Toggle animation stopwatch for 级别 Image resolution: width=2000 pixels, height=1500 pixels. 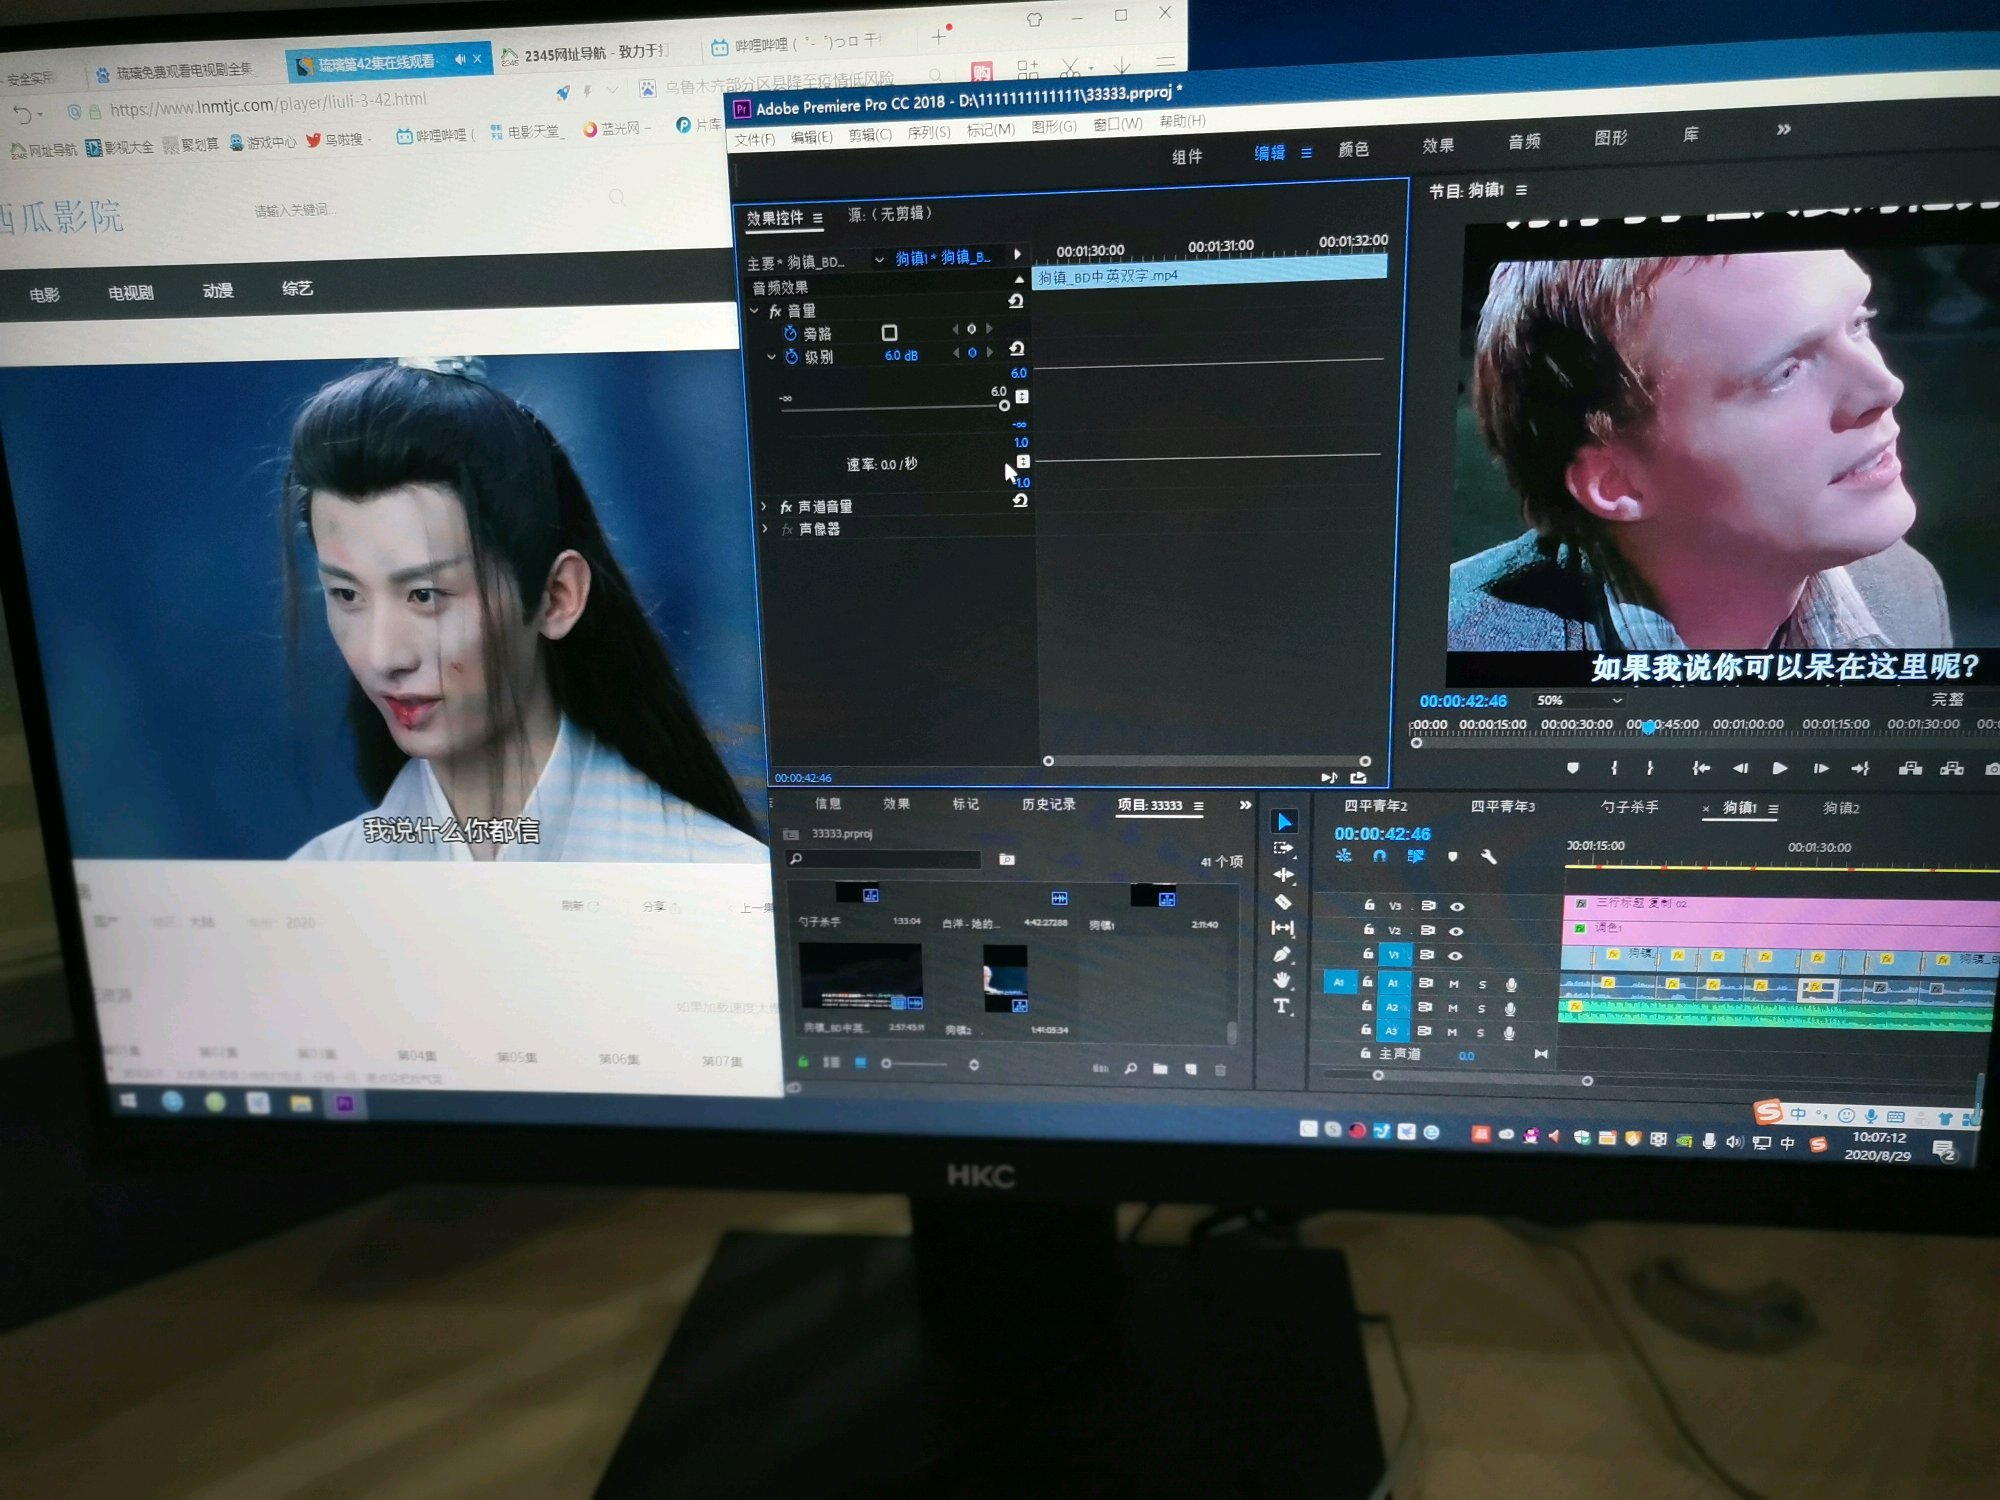tap(791, 357)
